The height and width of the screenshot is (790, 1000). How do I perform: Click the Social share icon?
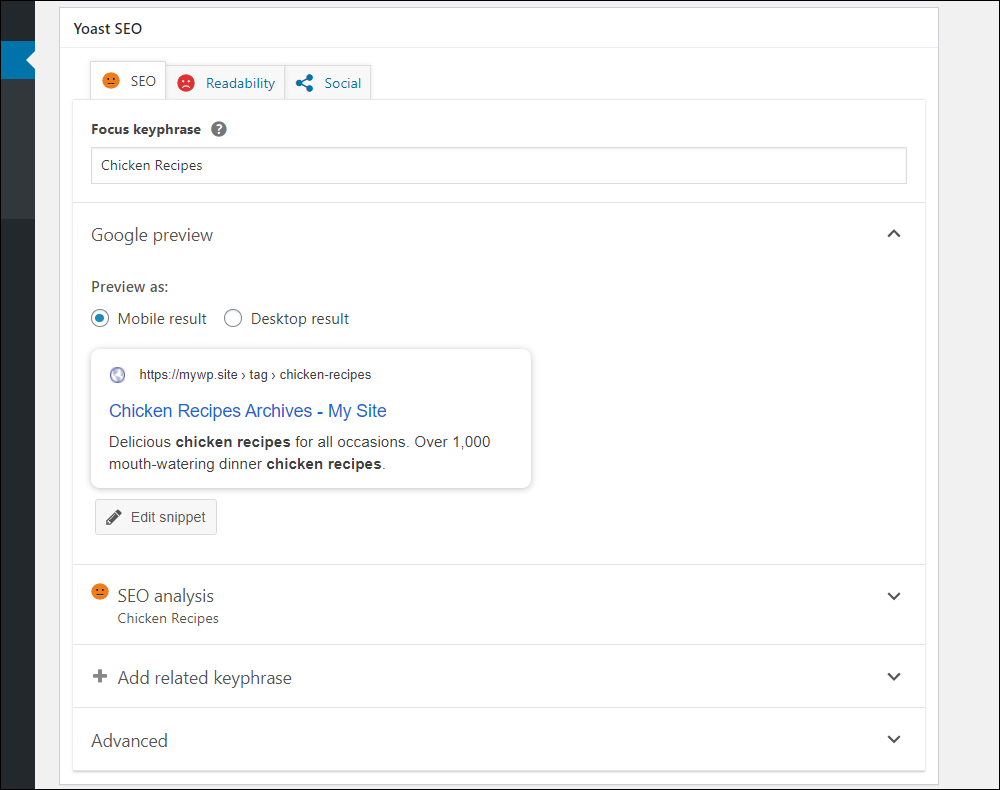tap(304, 83)
